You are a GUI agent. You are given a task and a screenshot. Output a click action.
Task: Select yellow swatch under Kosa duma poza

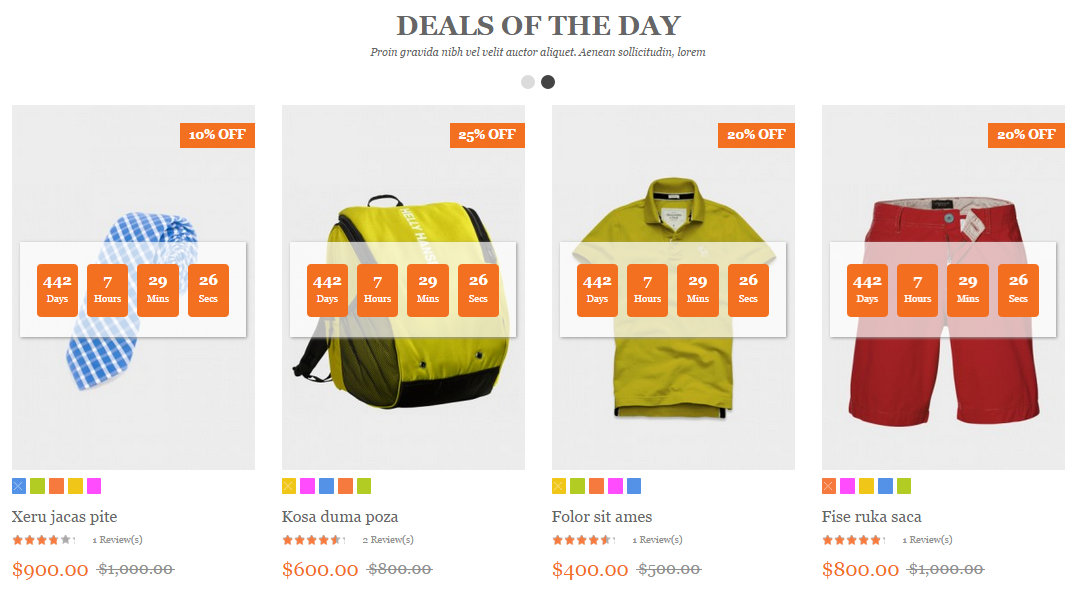pyautogui.click(x=289, y=486)
